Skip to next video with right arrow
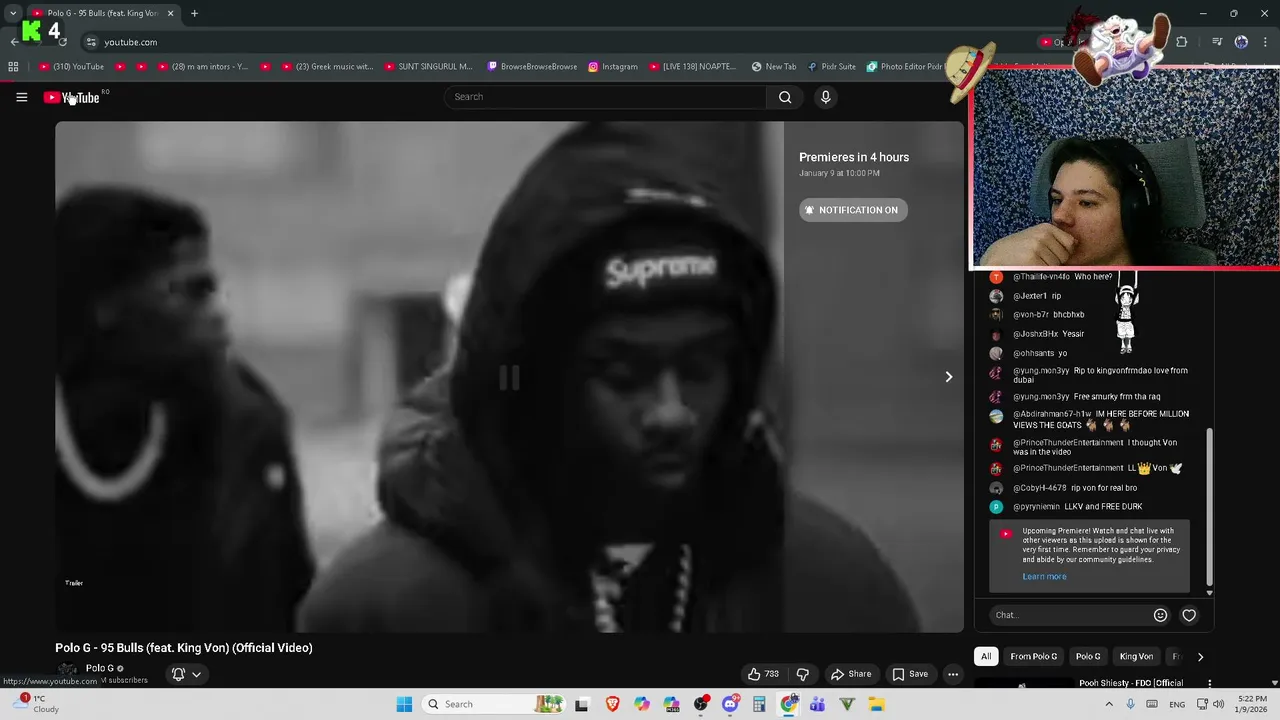 coord(948,377)
